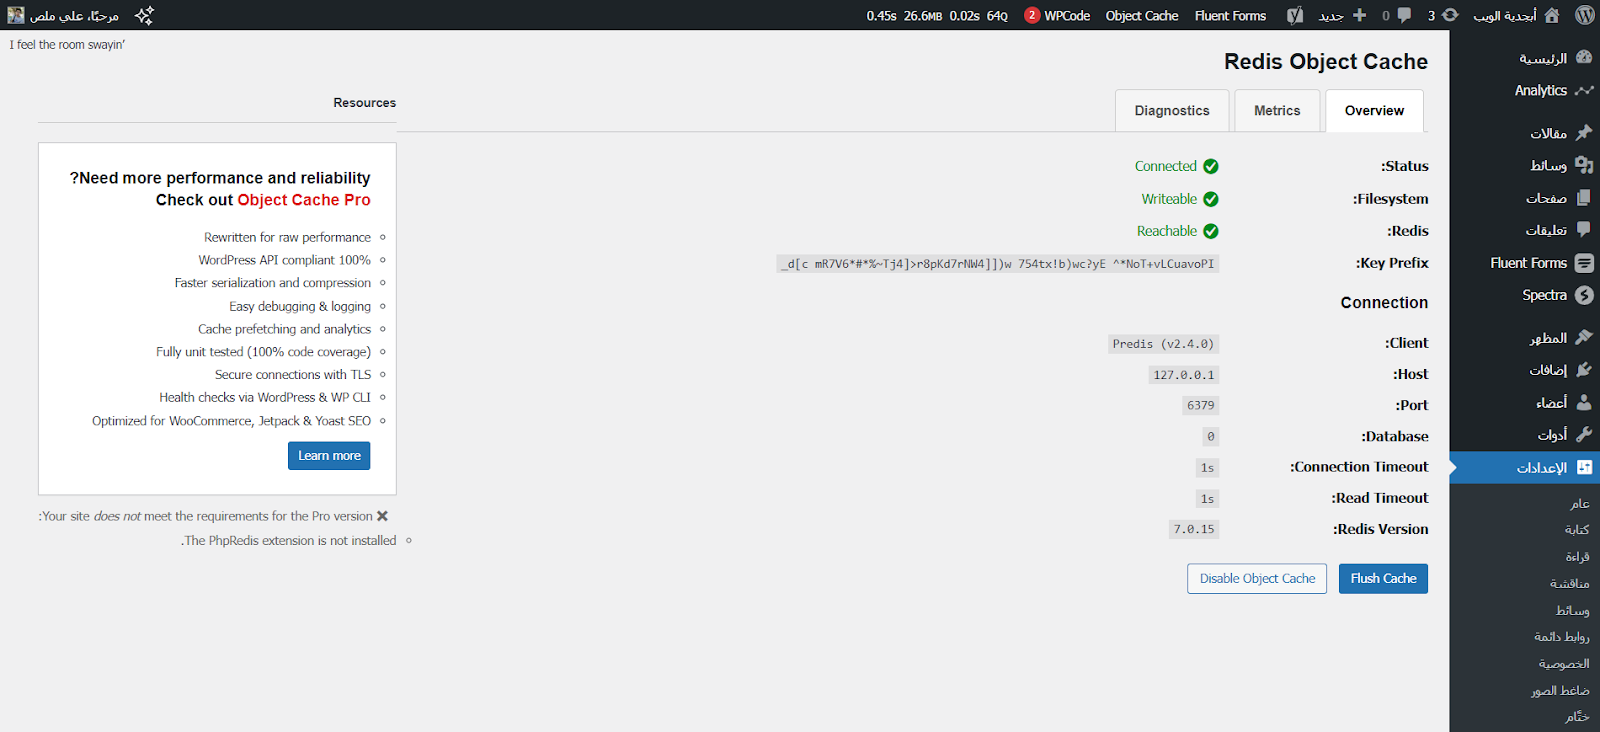Click the Port value 6379
This screenshot has height=732, width=1600.
click(1201, 405)
